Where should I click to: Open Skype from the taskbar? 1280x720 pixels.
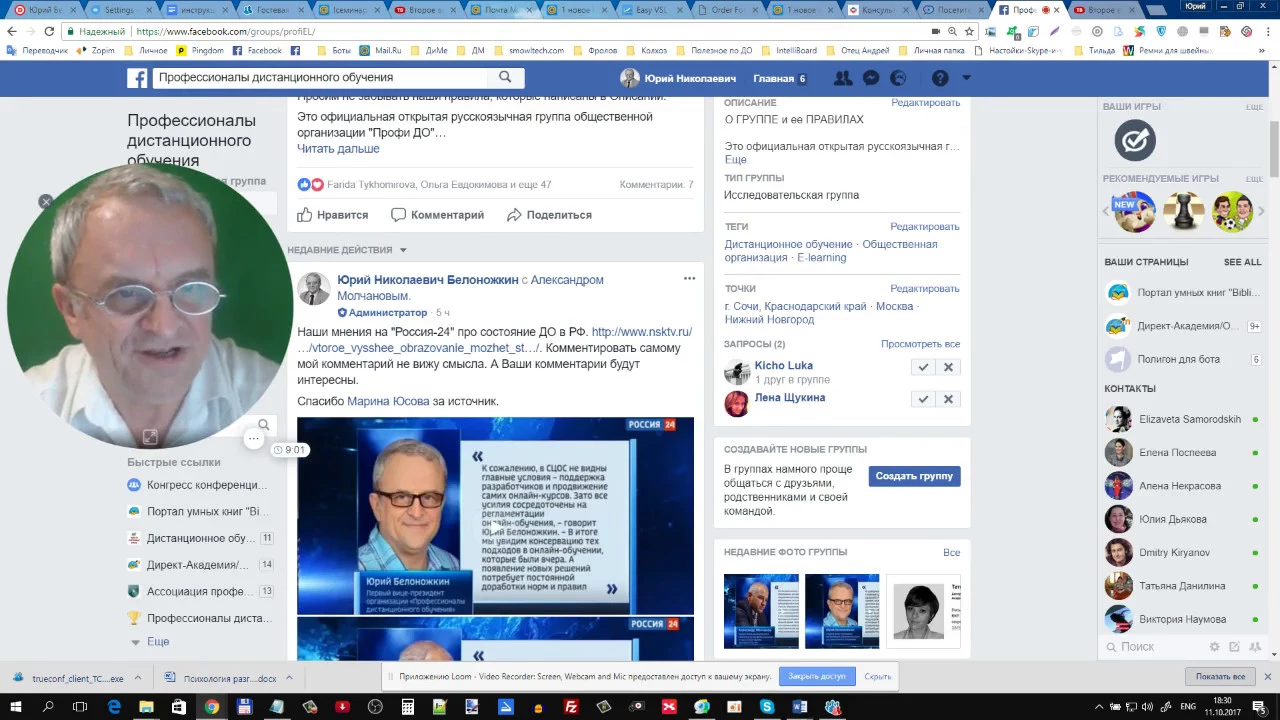767,707
